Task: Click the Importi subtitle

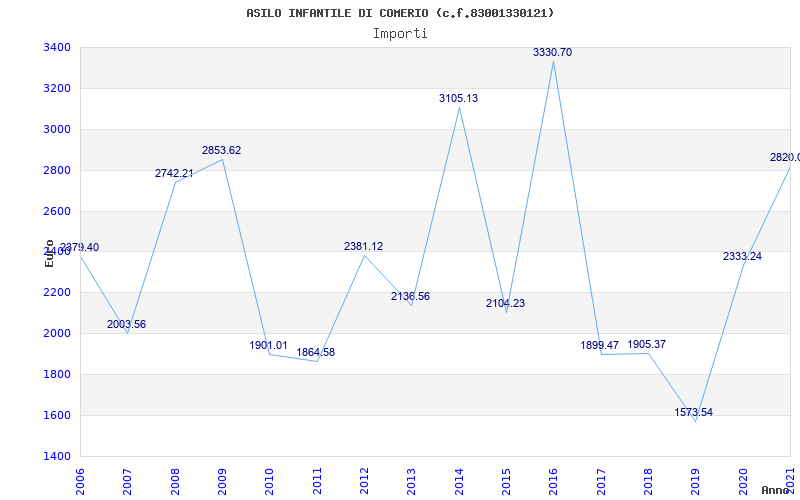Action: click(x=400, y=34)
